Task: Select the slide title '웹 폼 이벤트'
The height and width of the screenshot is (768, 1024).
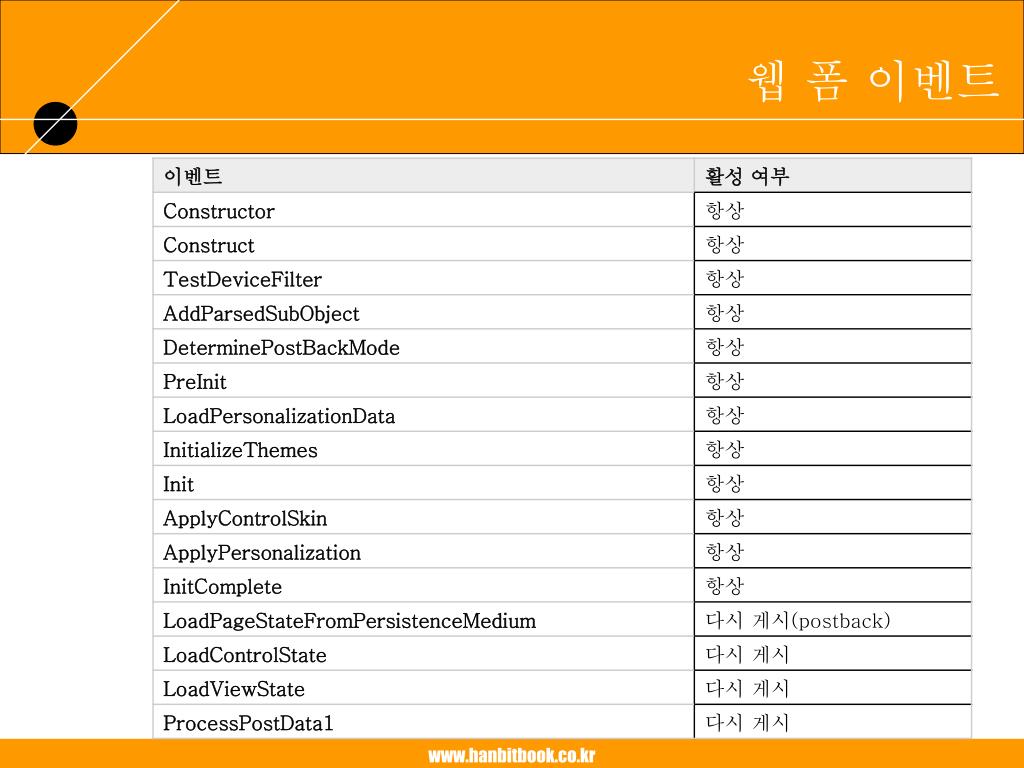Action: [872, 81]
